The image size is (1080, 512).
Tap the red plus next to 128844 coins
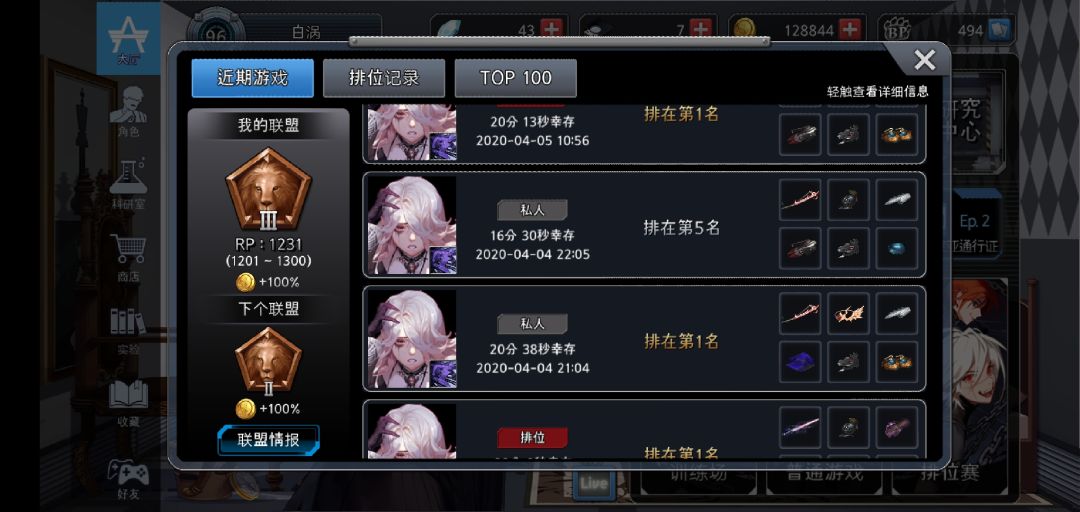tap(851, 29)
